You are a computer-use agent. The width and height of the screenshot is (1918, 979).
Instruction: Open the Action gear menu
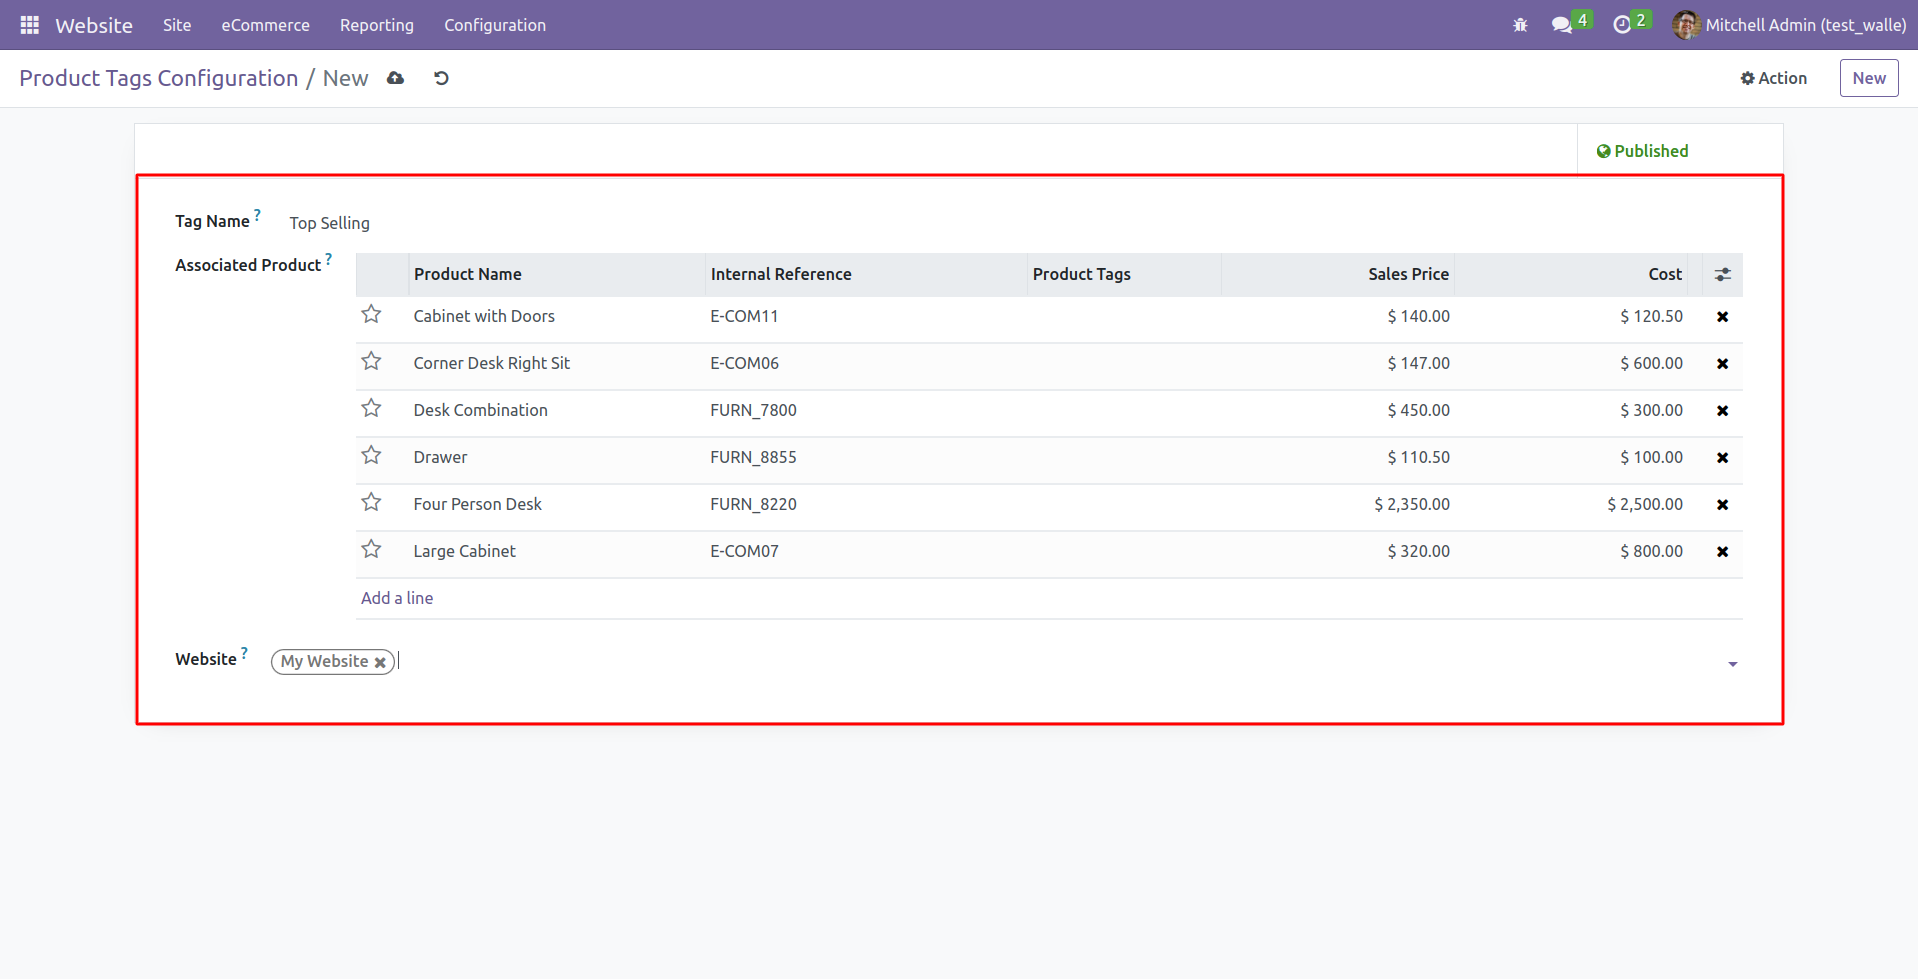(x=1773, y=78)
